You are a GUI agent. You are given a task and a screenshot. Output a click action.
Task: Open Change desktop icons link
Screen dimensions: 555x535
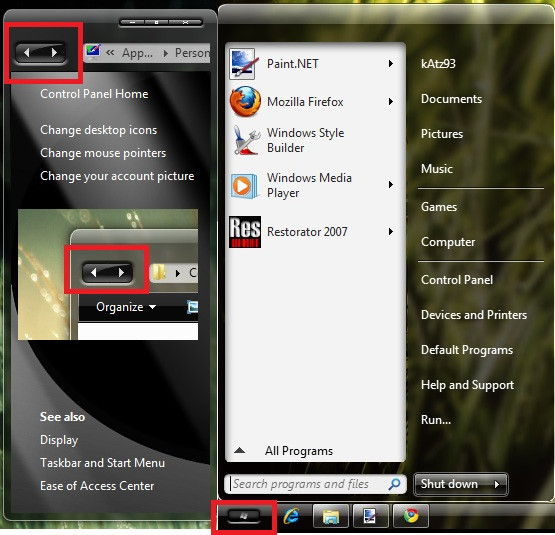click(x=98, y=130)
